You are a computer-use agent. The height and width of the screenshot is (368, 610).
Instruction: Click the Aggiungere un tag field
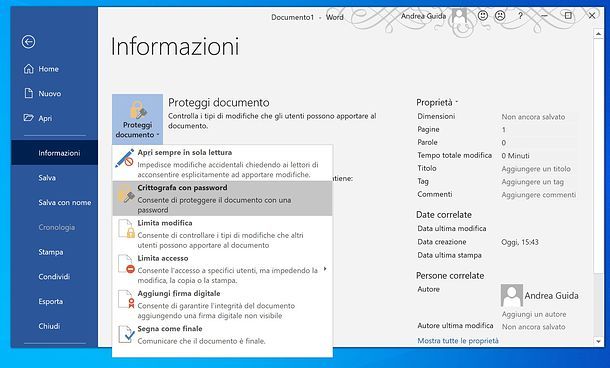click(x=532, y=182)
